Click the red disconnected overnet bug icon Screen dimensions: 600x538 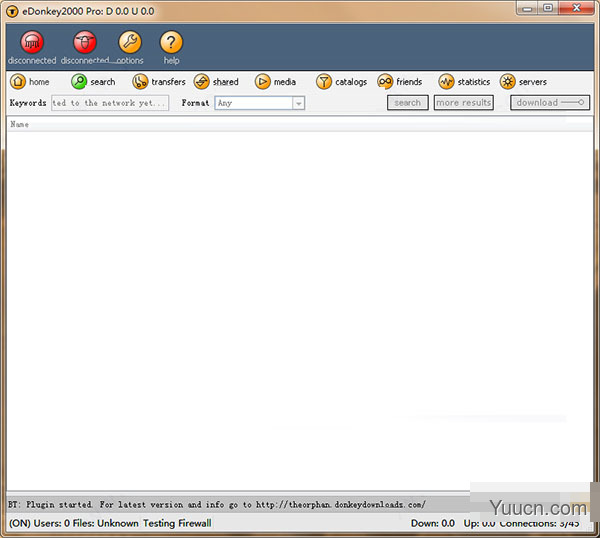click(85, 42)
